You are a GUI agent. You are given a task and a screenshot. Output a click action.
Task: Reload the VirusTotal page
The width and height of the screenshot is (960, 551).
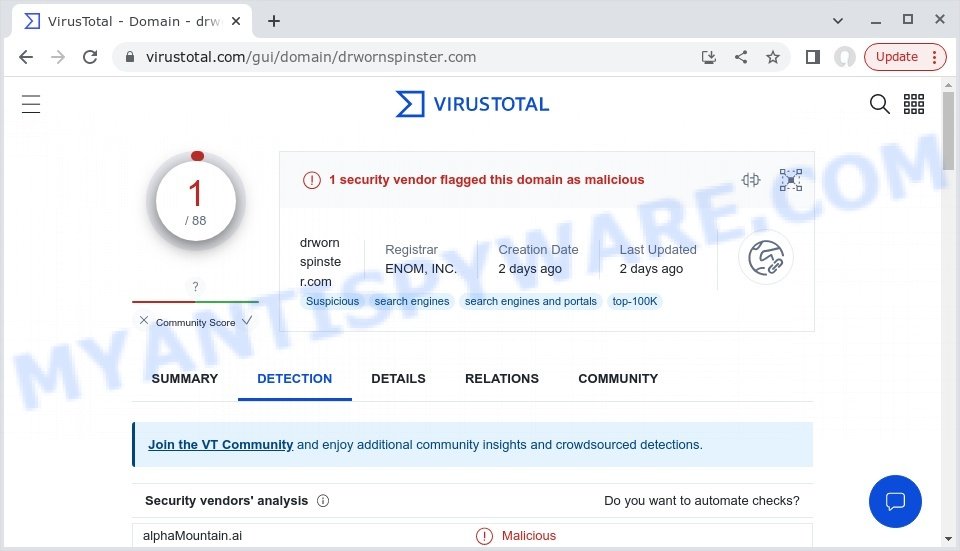pyautogui.click(x=90, y=57)
